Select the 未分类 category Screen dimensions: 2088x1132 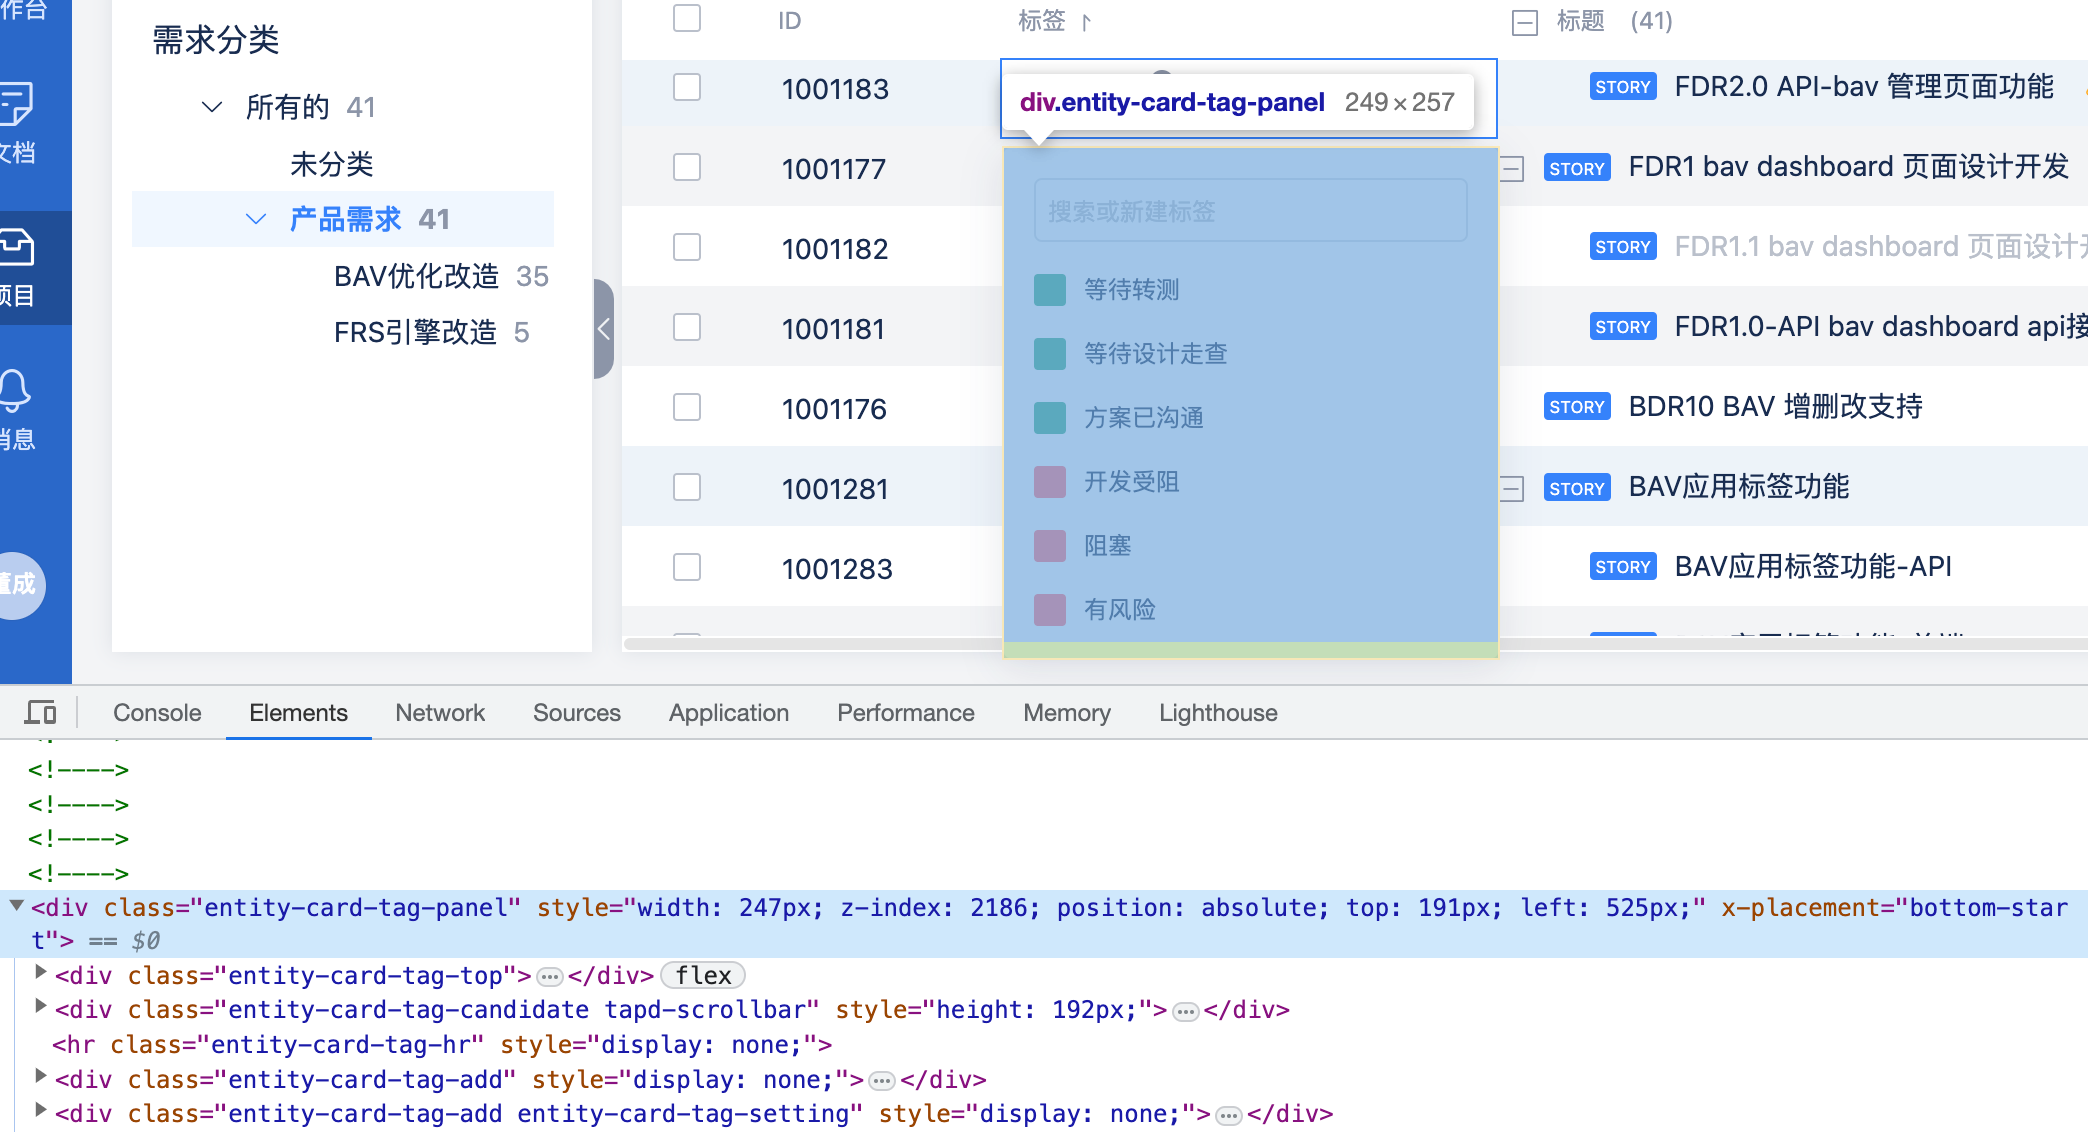tap(332, 164)
